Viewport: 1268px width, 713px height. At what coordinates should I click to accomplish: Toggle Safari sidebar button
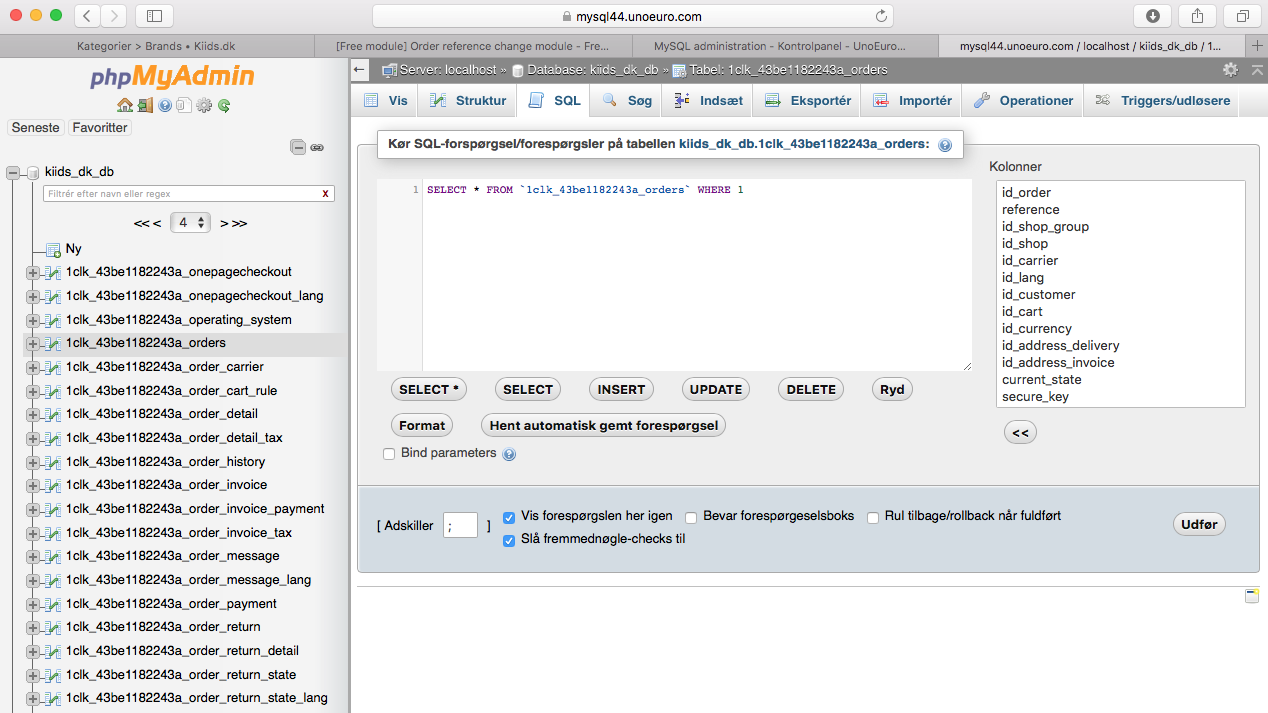(x=154, y=16)
